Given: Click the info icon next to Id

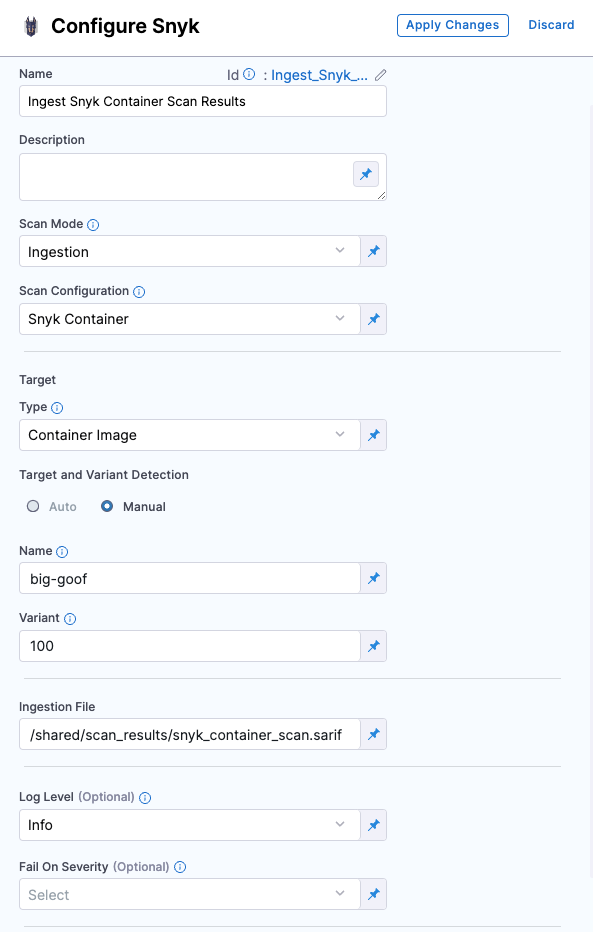Looking at the screenshot, I should [250, 74].
